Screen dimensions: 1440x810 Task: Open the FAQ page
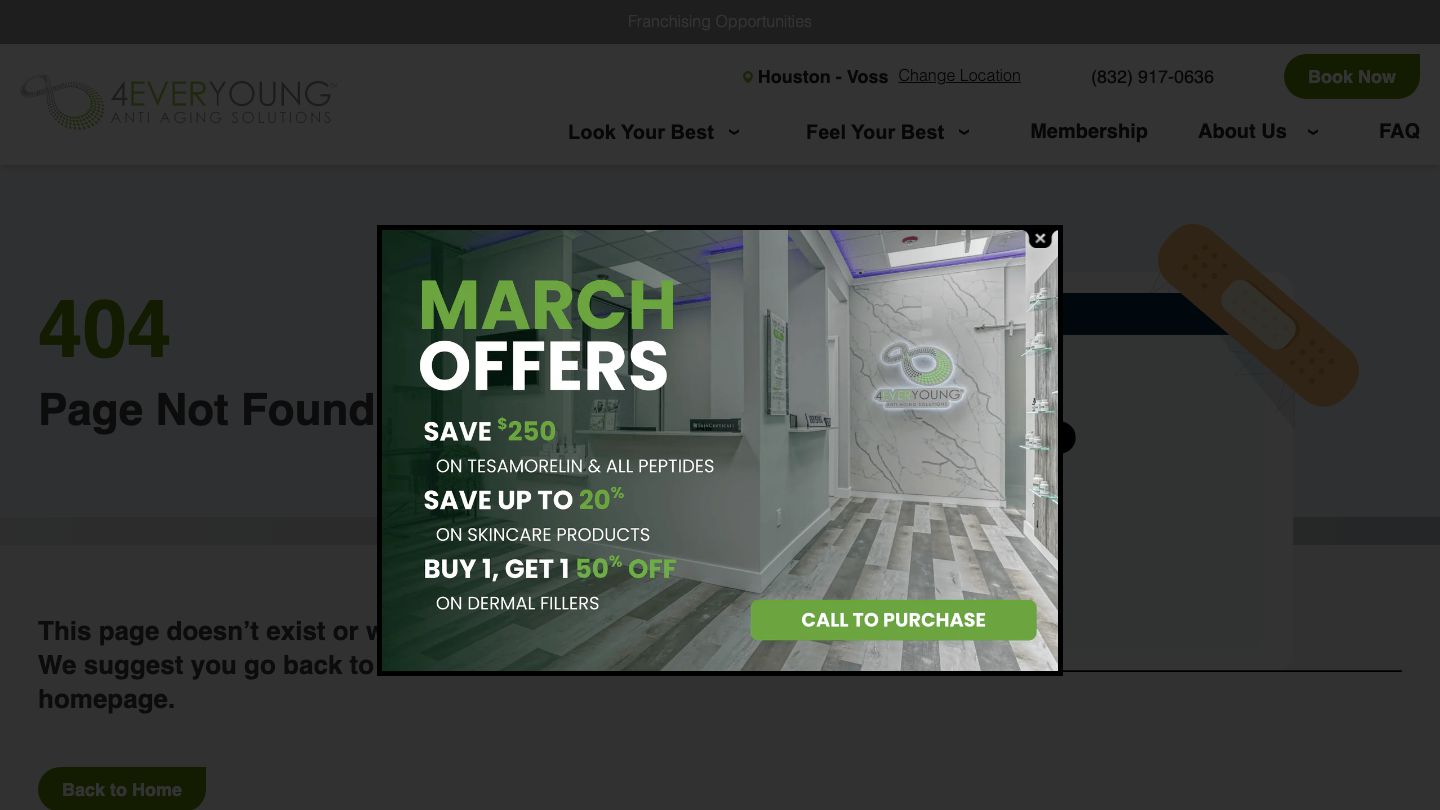tap(1398, 131)
